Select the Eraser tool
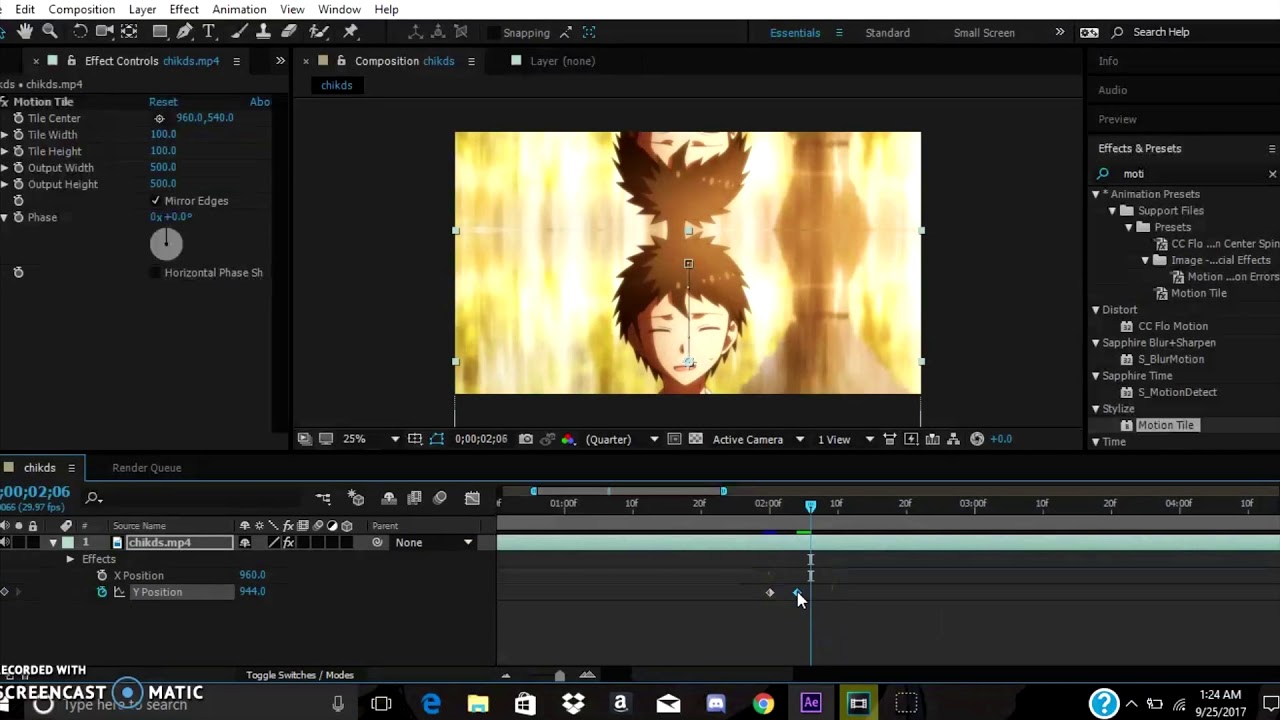Image resolution: width=1280 pixels, height=720 pixels. tap(289, 32)
